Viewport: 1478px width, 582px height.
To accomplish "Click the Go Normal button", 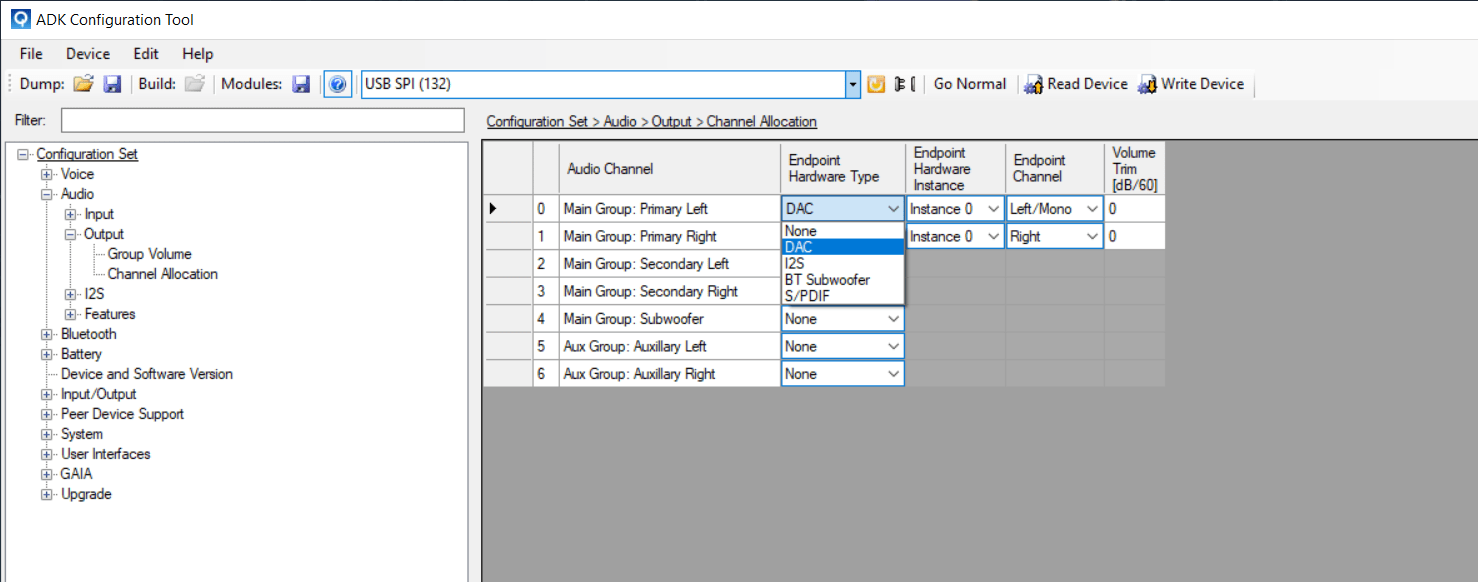I will [x=969, y=84].
